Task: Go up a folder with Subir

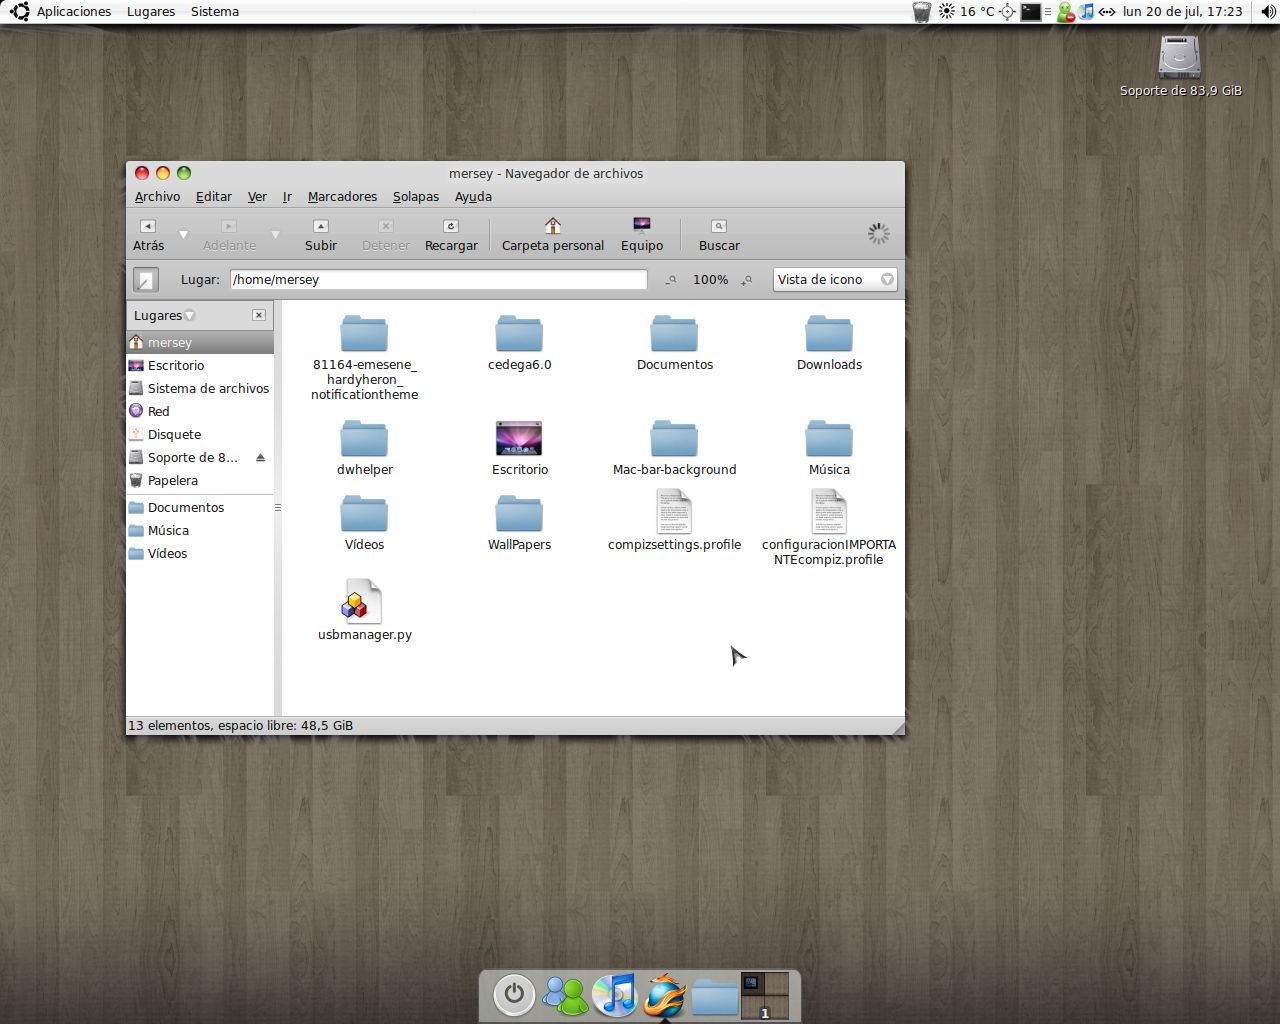Action: coord(321,235)
